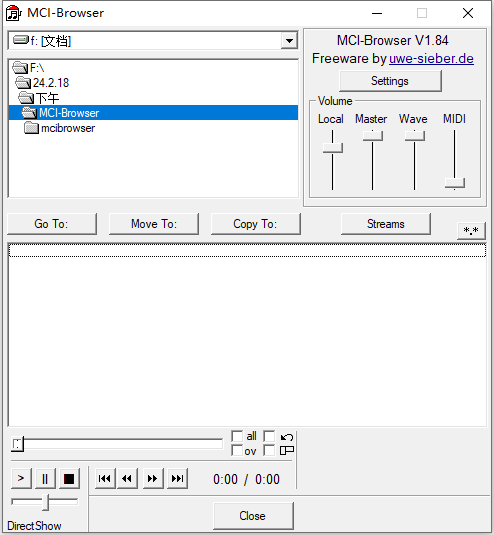
Task: Skip to the previous track
Action: click(105, 478)
